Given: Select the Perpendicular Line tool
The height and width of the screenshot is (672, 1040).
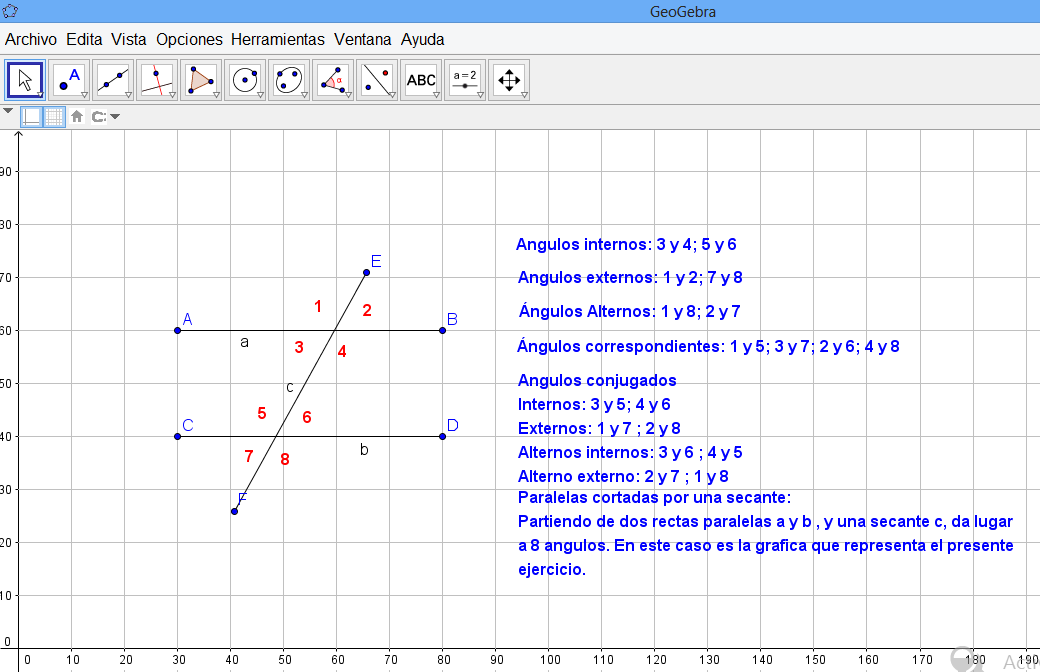Looking at the screenshot, I should point(156,80).
